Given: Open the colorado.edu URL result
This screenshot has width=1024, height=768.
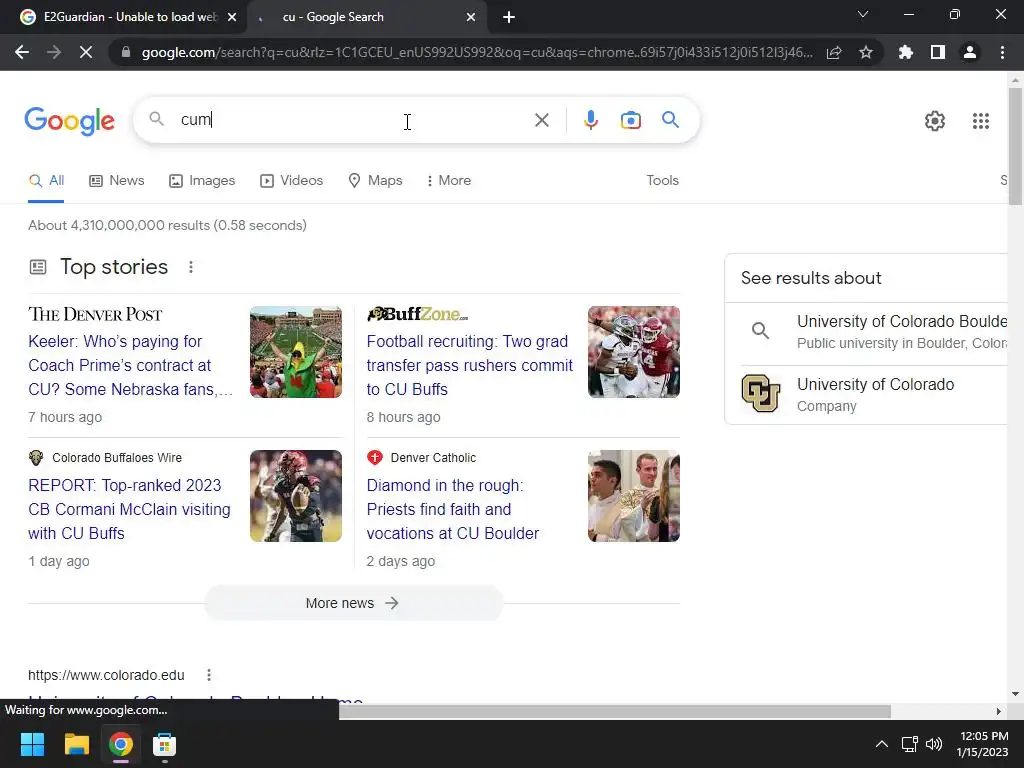Looking at the screenshot, I should [106, 675].
